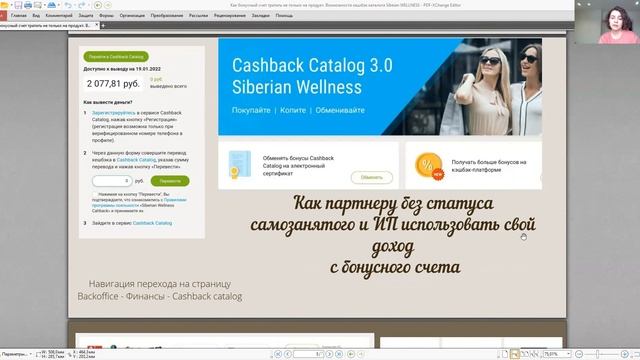
Task: Go to next view with forward arrow icon
Action: tap(108, 5)
